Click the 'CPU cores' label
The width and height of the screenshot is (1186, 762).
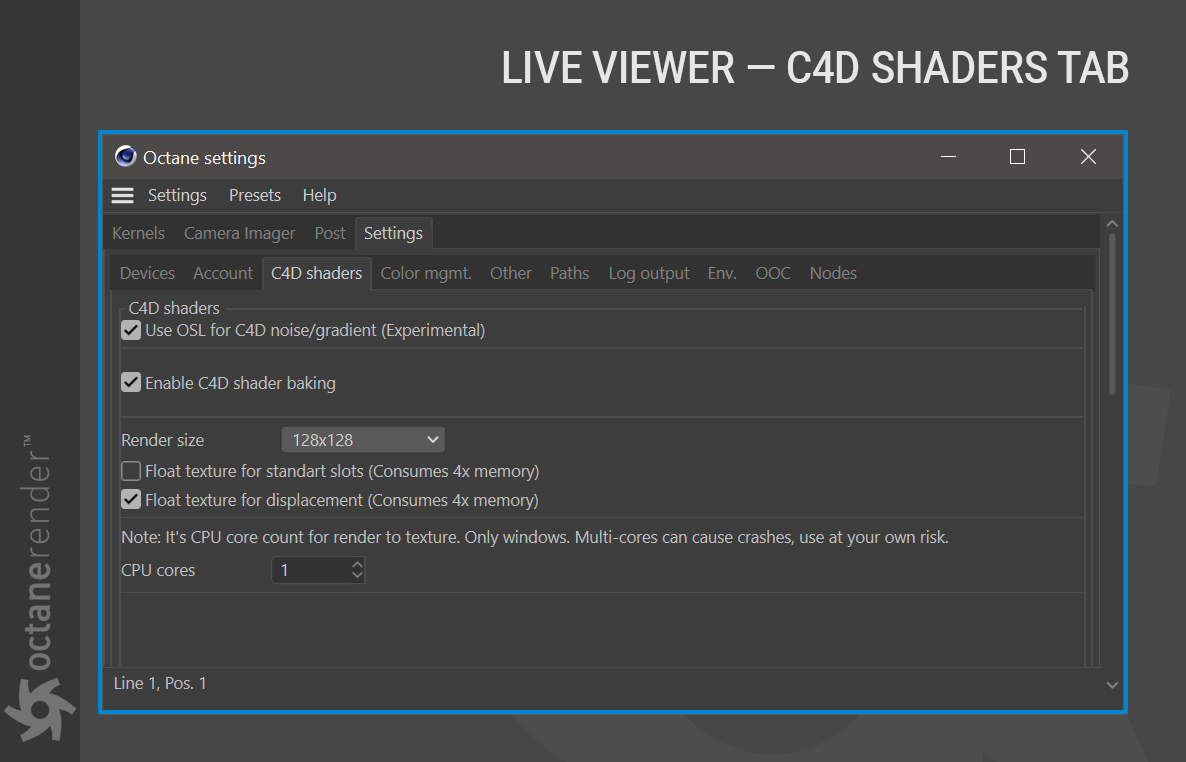point(158,570)
